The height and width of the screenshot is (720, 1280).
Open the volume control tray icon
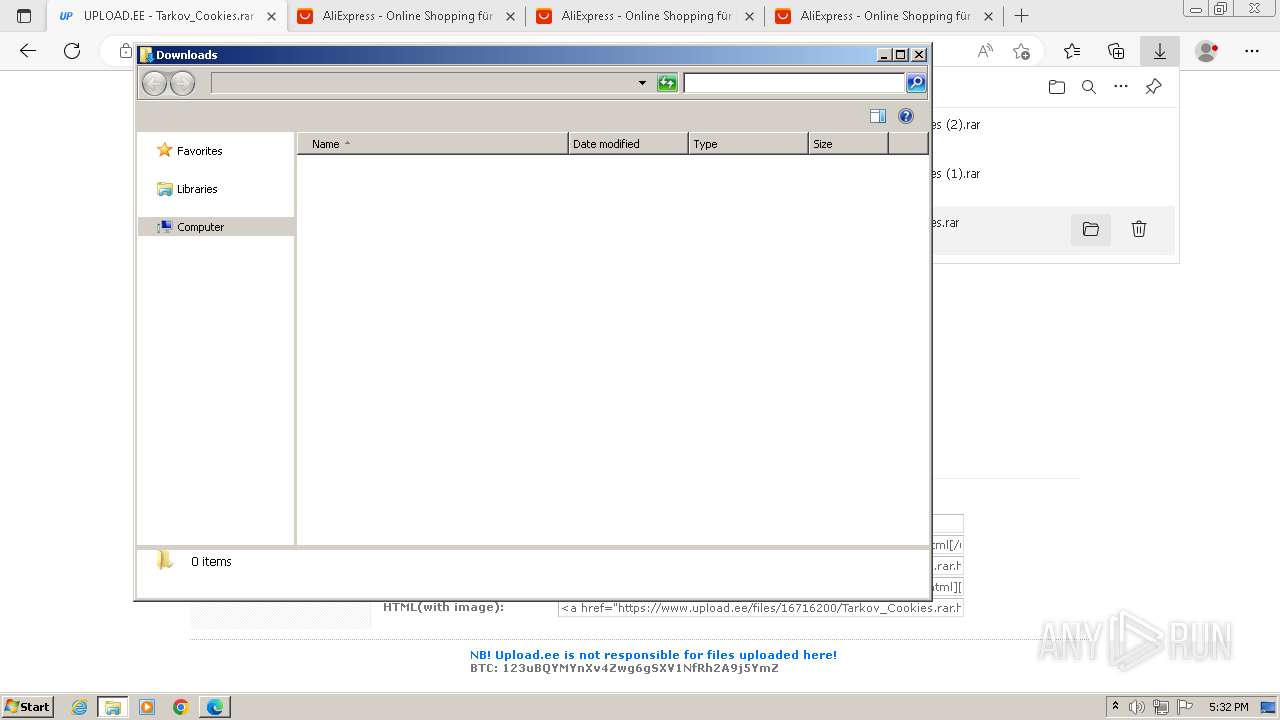click(1137, 707)
